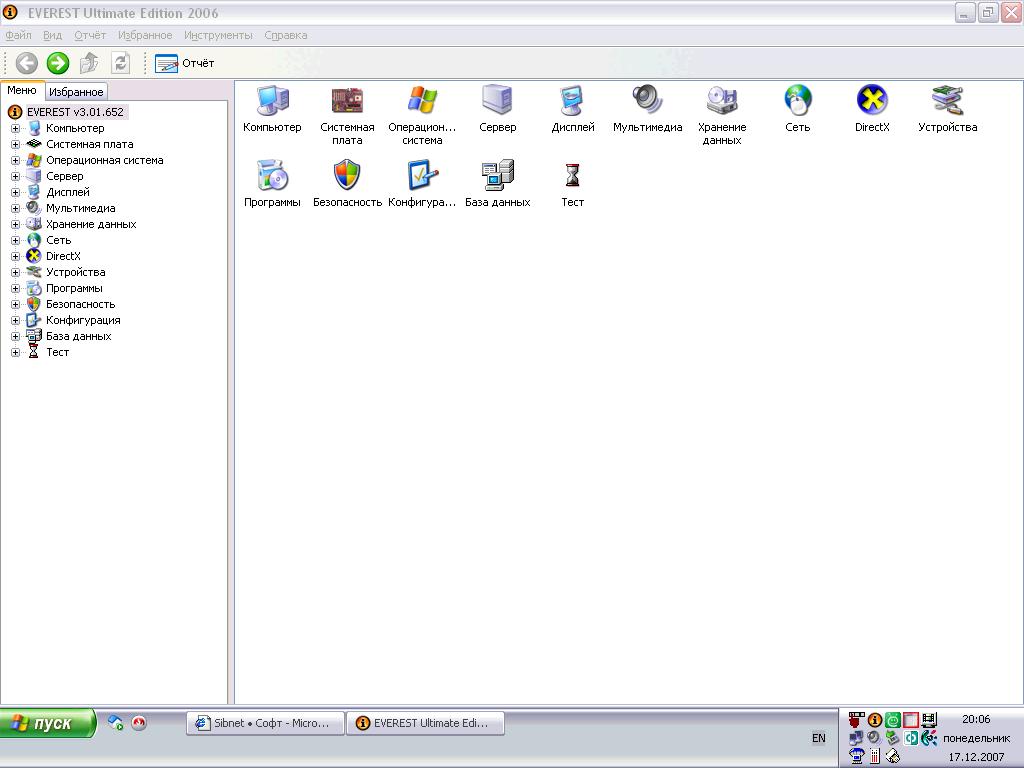Expand the Мультимедиа tree node

[x=15, y=208]
